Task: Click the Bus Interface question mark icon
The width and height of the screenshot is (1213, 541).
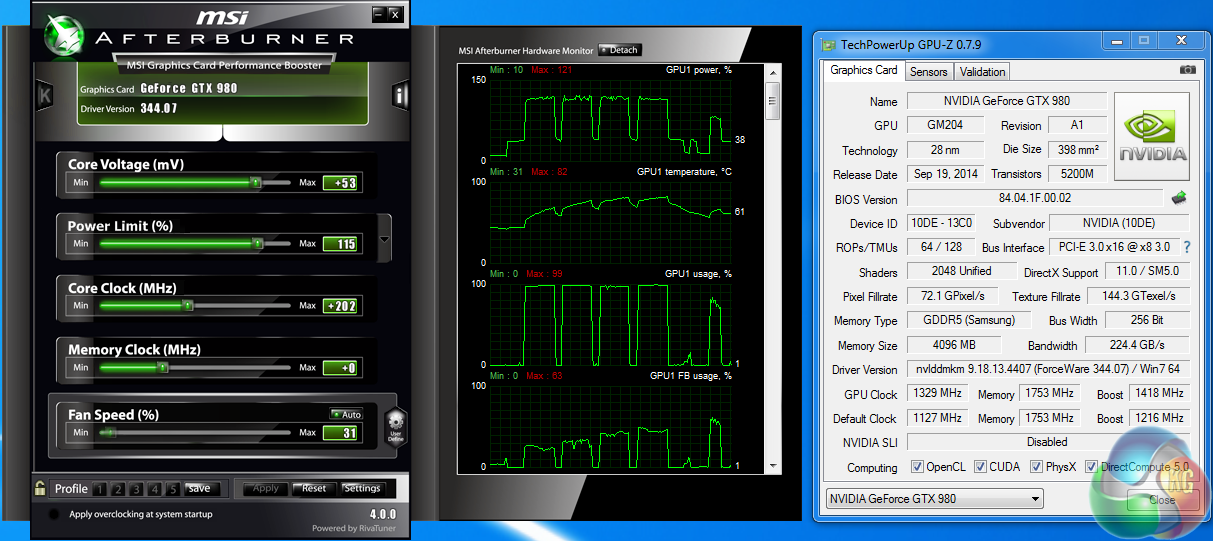Action: pos(1187,247)
